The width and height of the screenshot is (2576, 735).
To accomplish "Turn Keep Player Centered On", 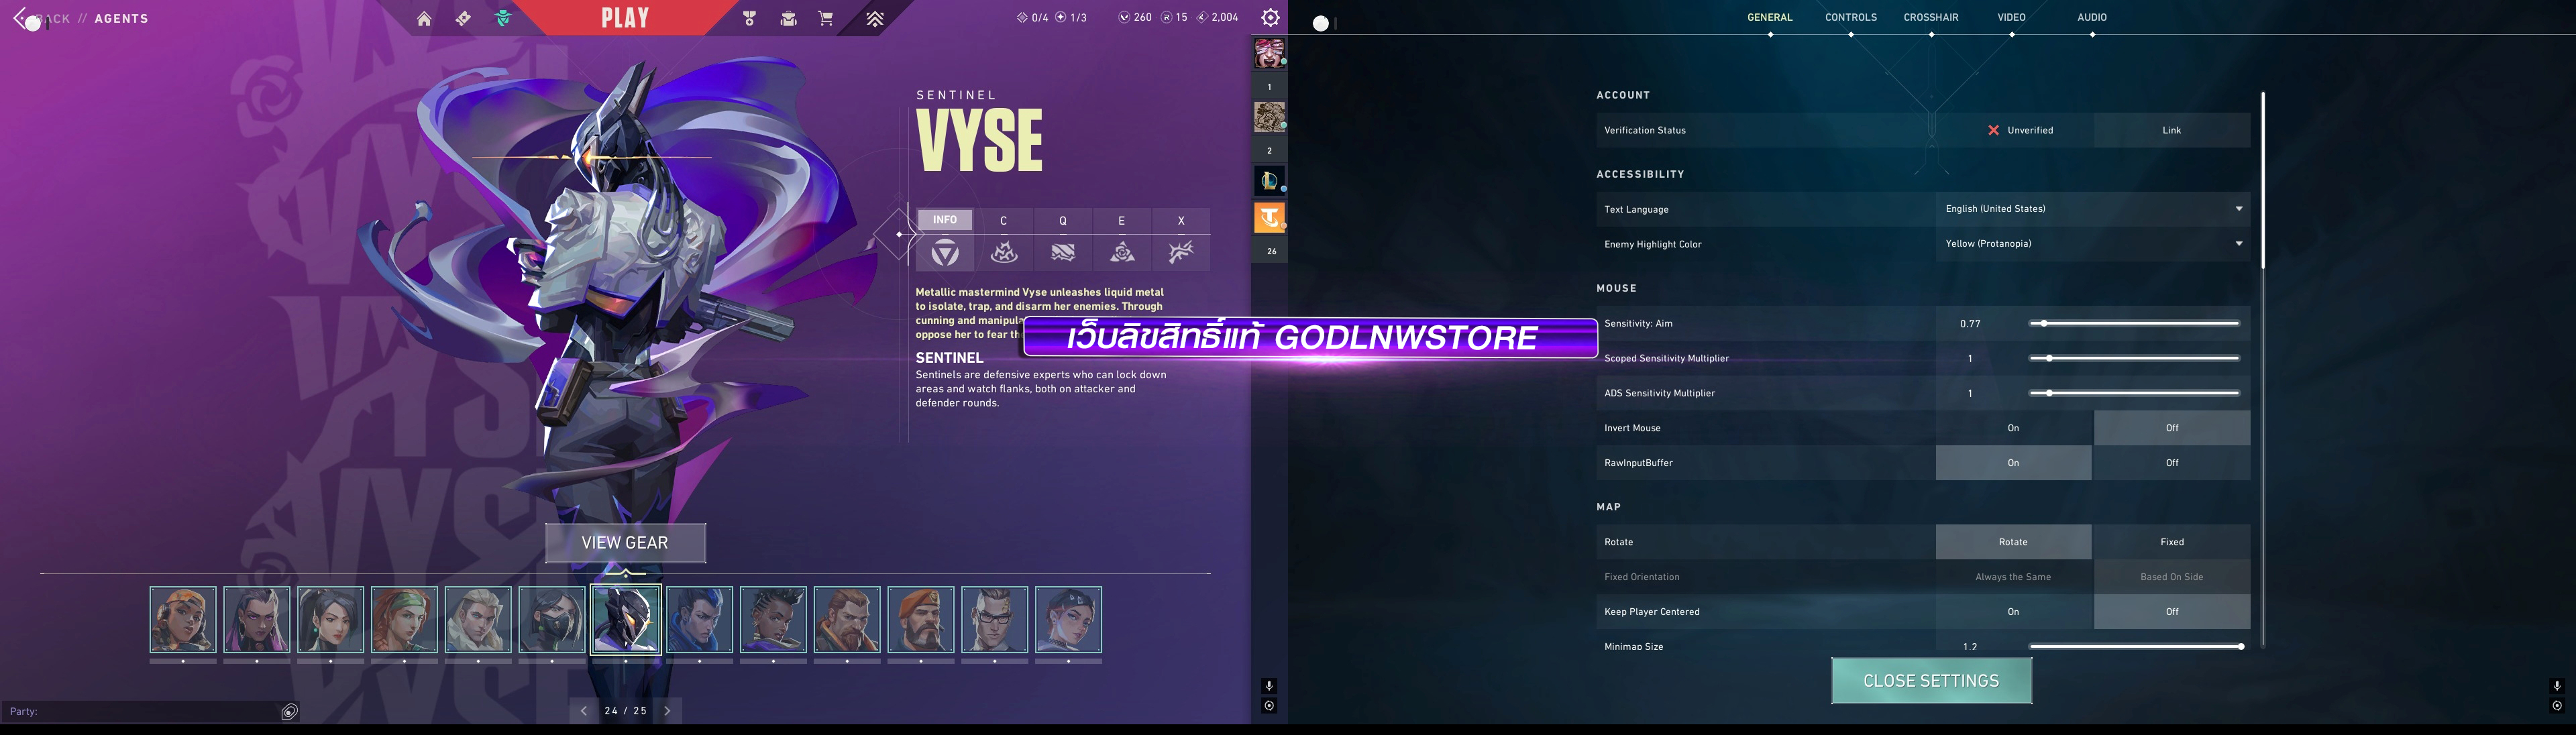I will point(2013,612).
